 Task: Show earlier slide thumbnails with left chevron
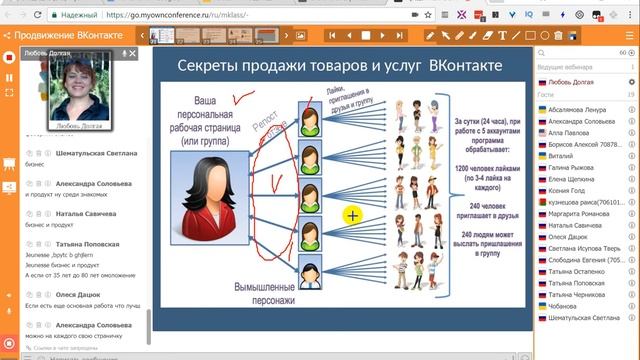tap(142, 36)
